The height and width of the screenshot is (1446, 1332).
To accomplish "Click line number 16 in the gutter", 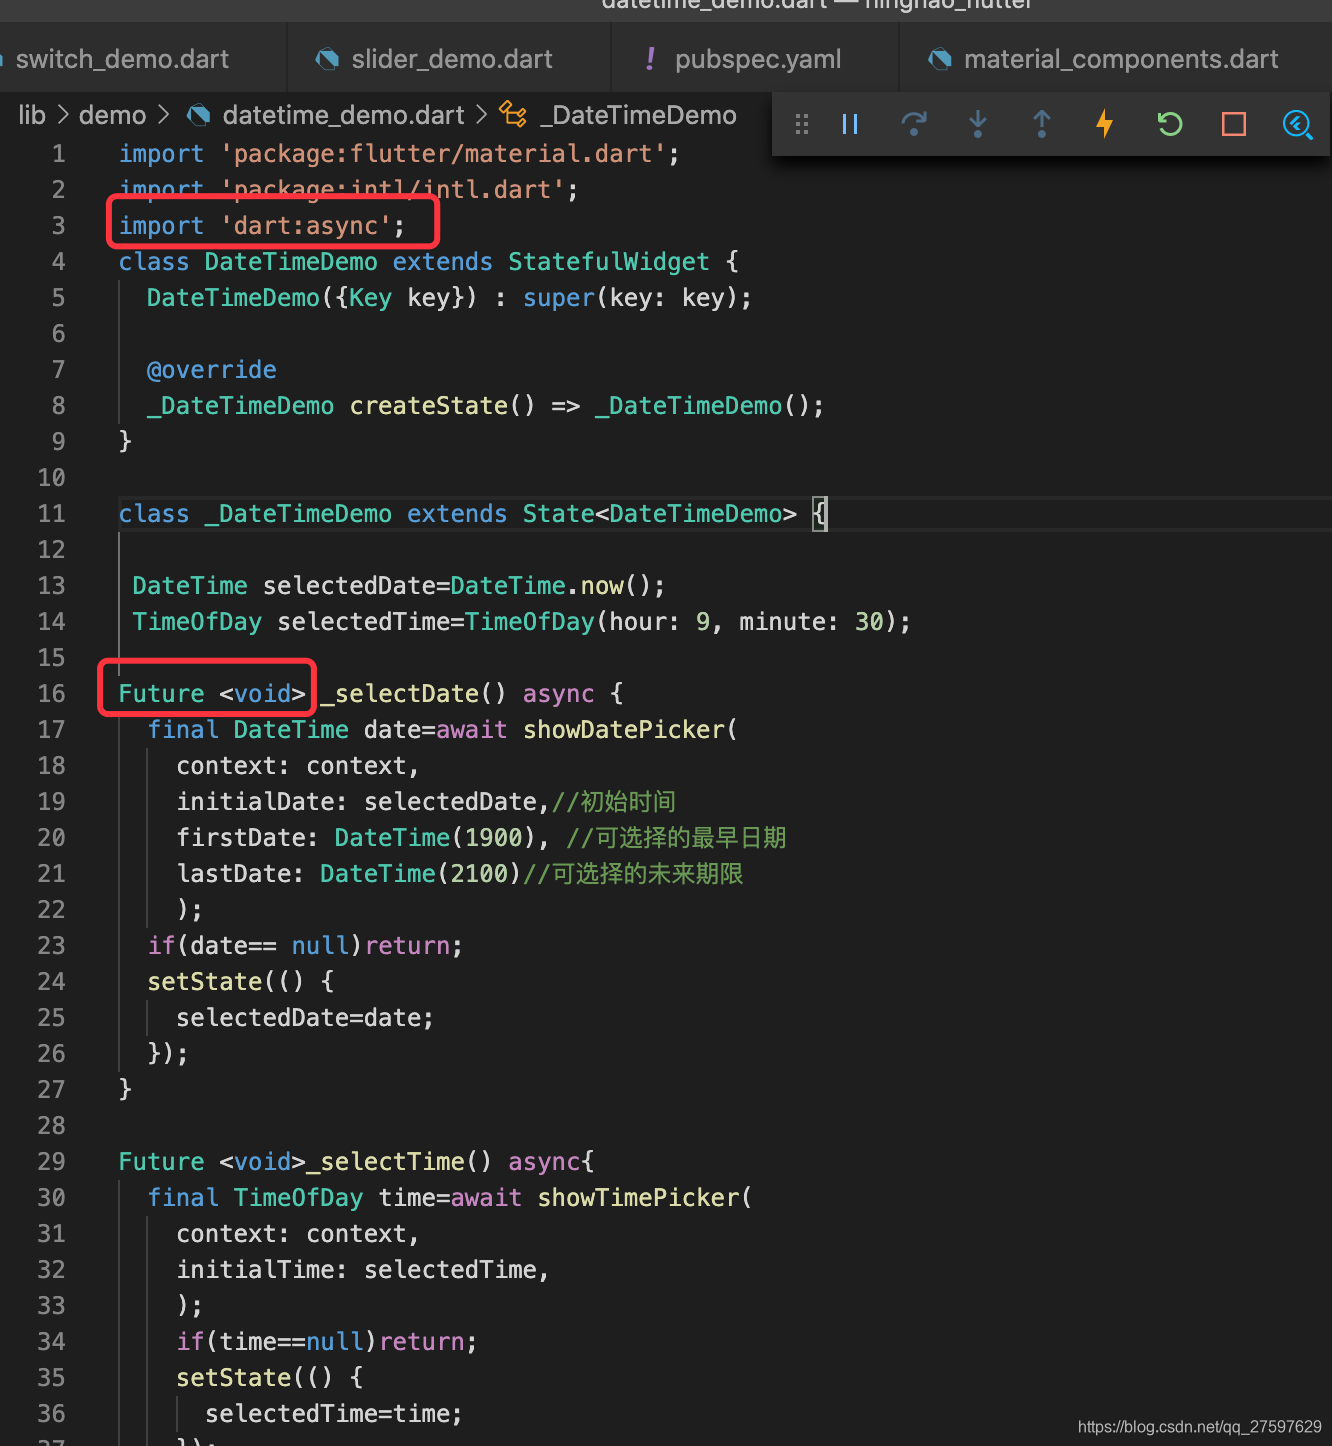I will tap(51, 694).
